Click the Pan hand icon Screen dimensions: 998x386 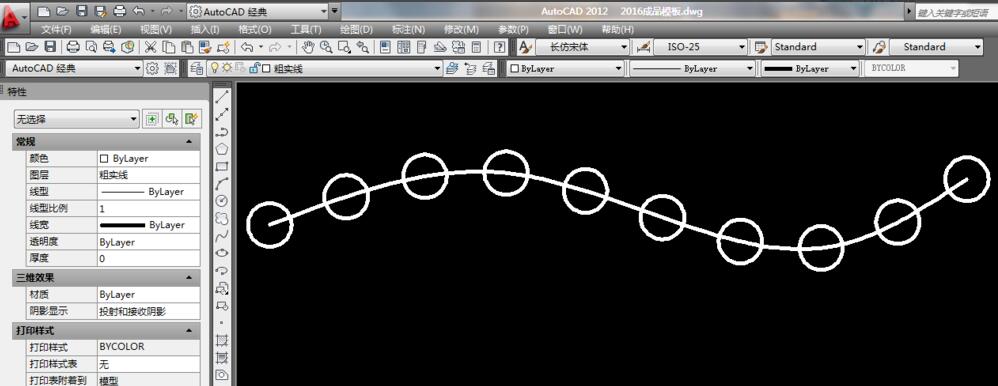point(308,46)
